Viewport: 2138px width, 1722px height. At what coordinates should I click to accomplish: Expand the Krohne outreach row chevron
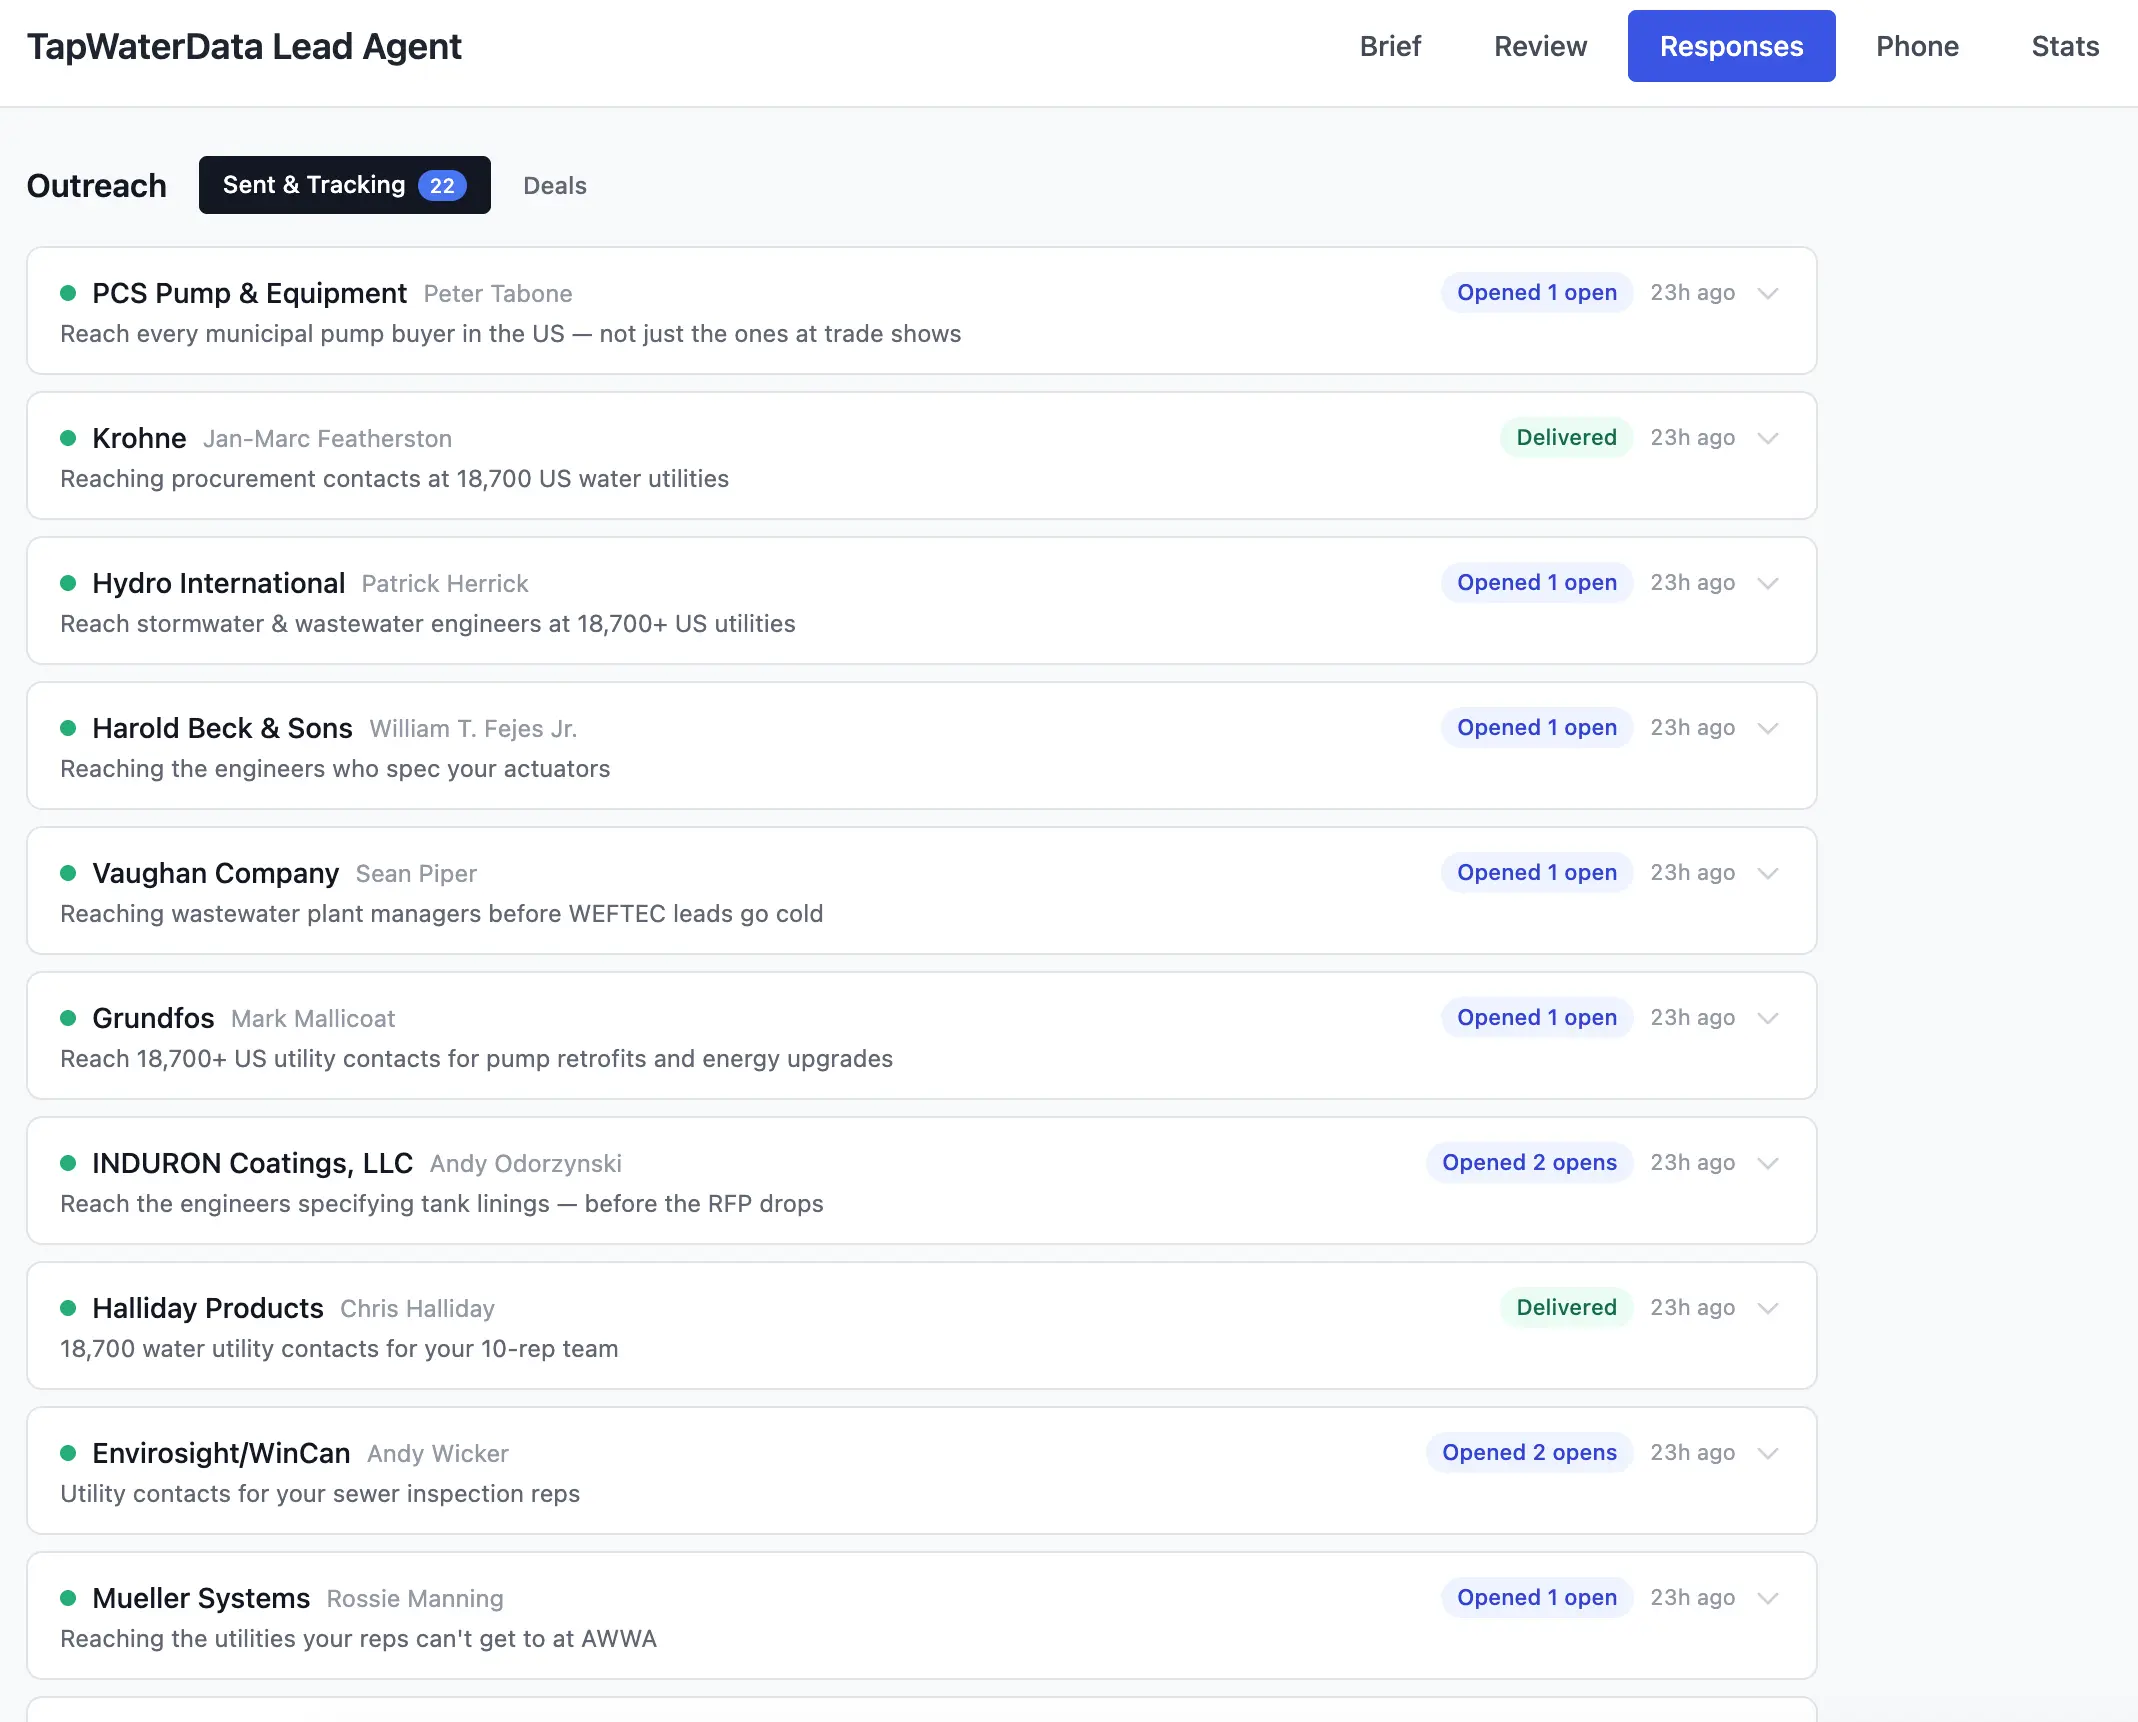(1768, 438)
